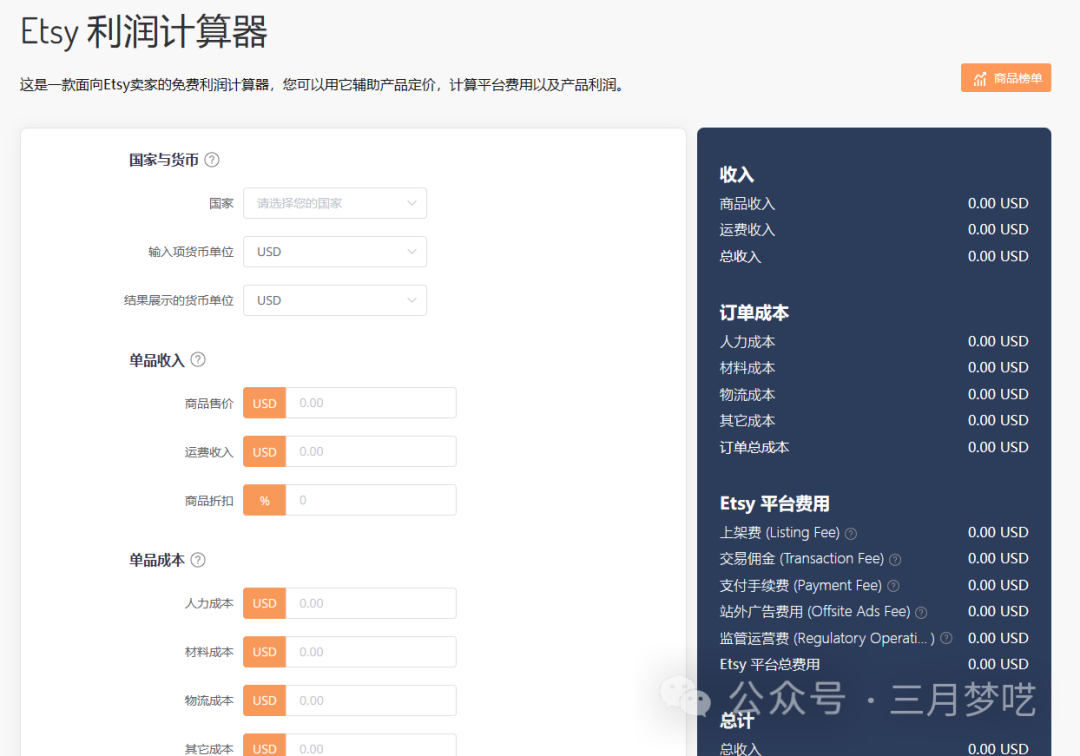Click the USD prefix on the 运费收入 field
This screenshot has height=756, width=1080.
(x=264, y=452)
